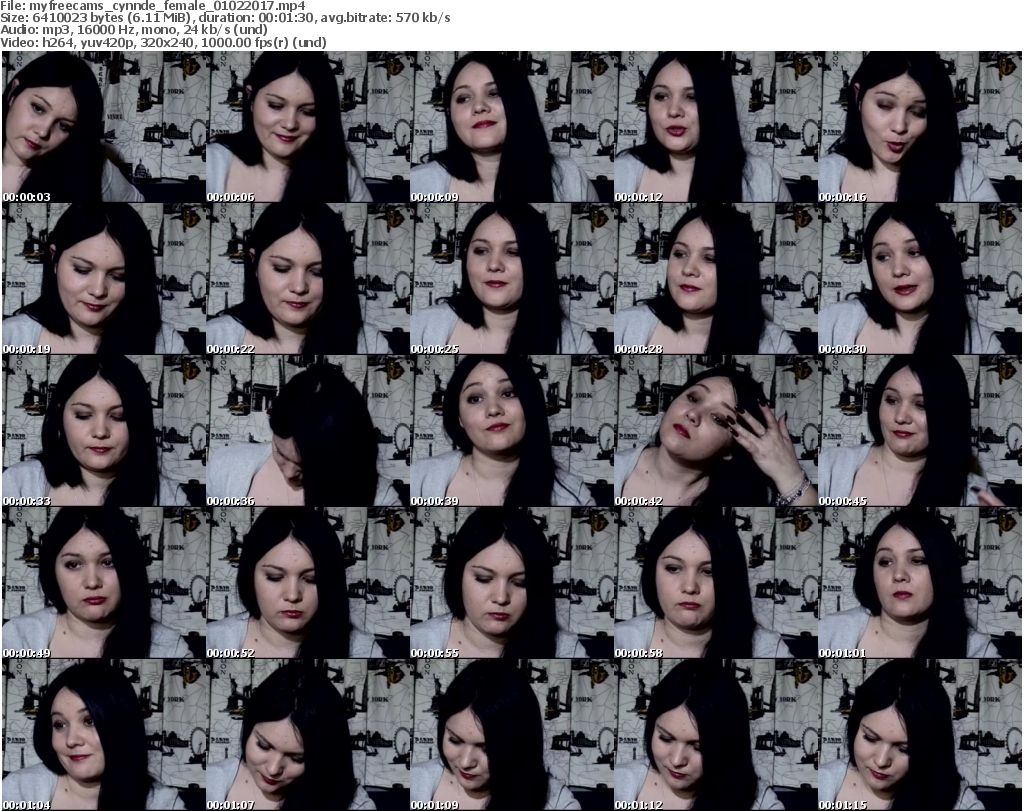1024x811 pixels.
Task: Select the thumbnail frame stamped 00:00:16
Action: (x=920, y=127)
